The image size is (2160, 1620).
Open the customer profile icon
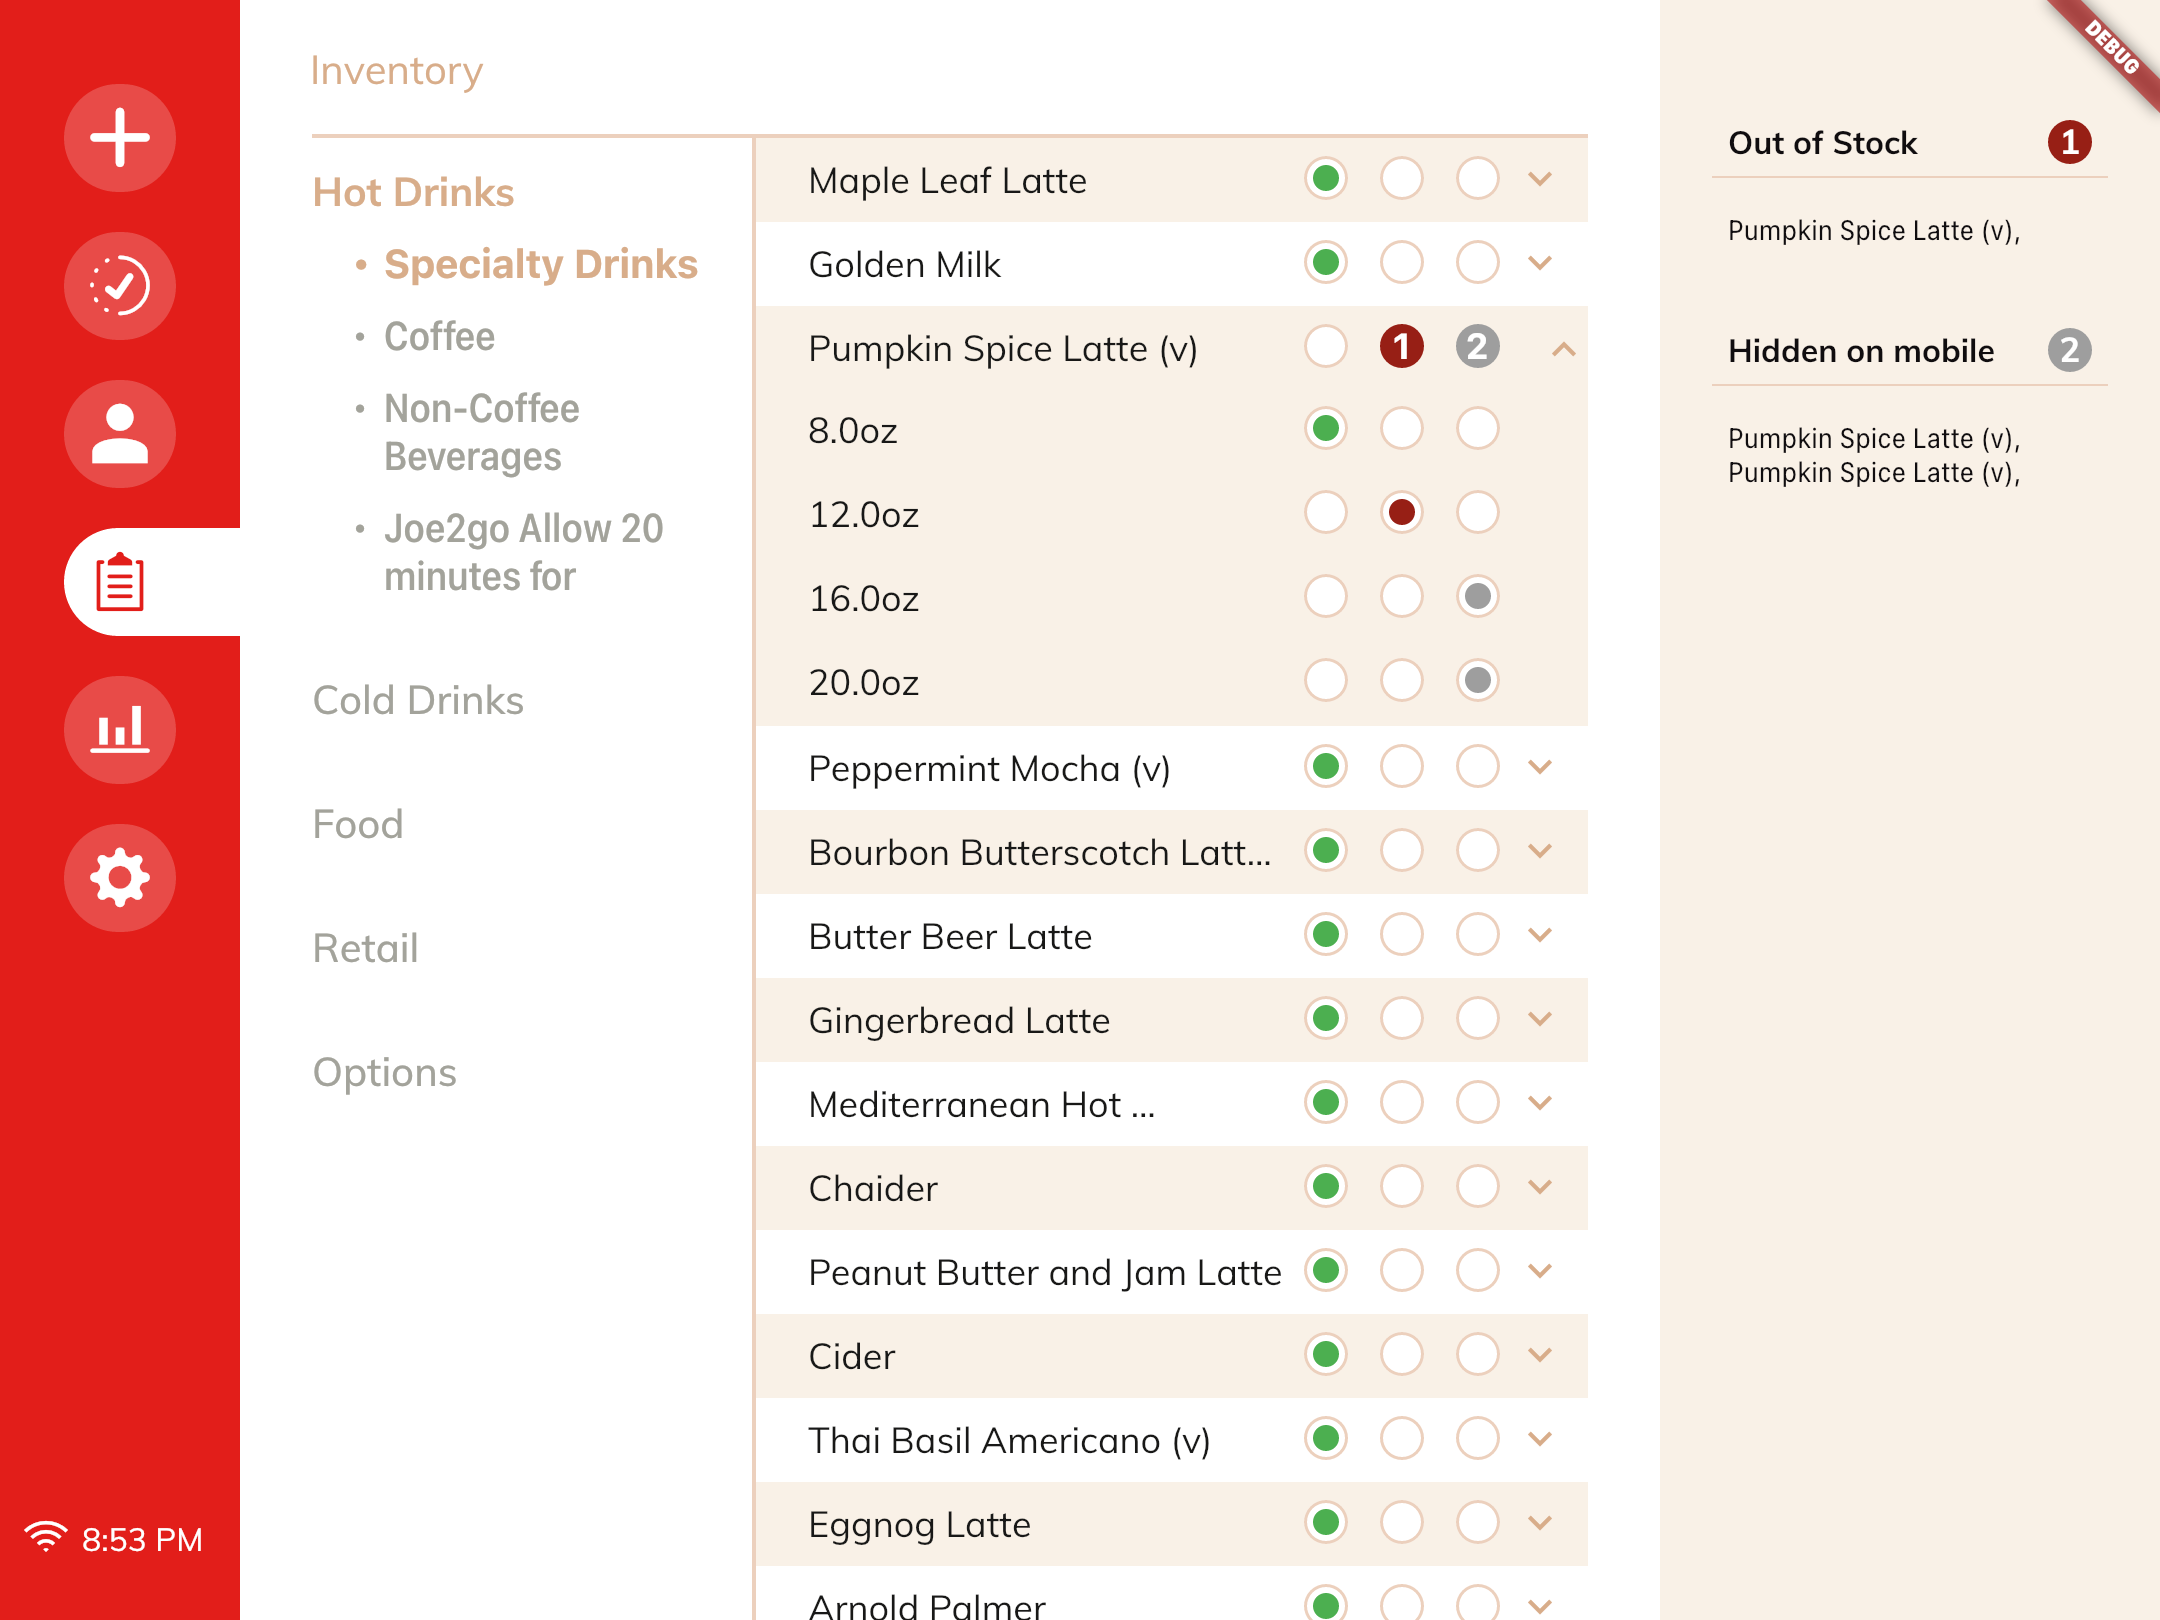click(x=120, y=434)
